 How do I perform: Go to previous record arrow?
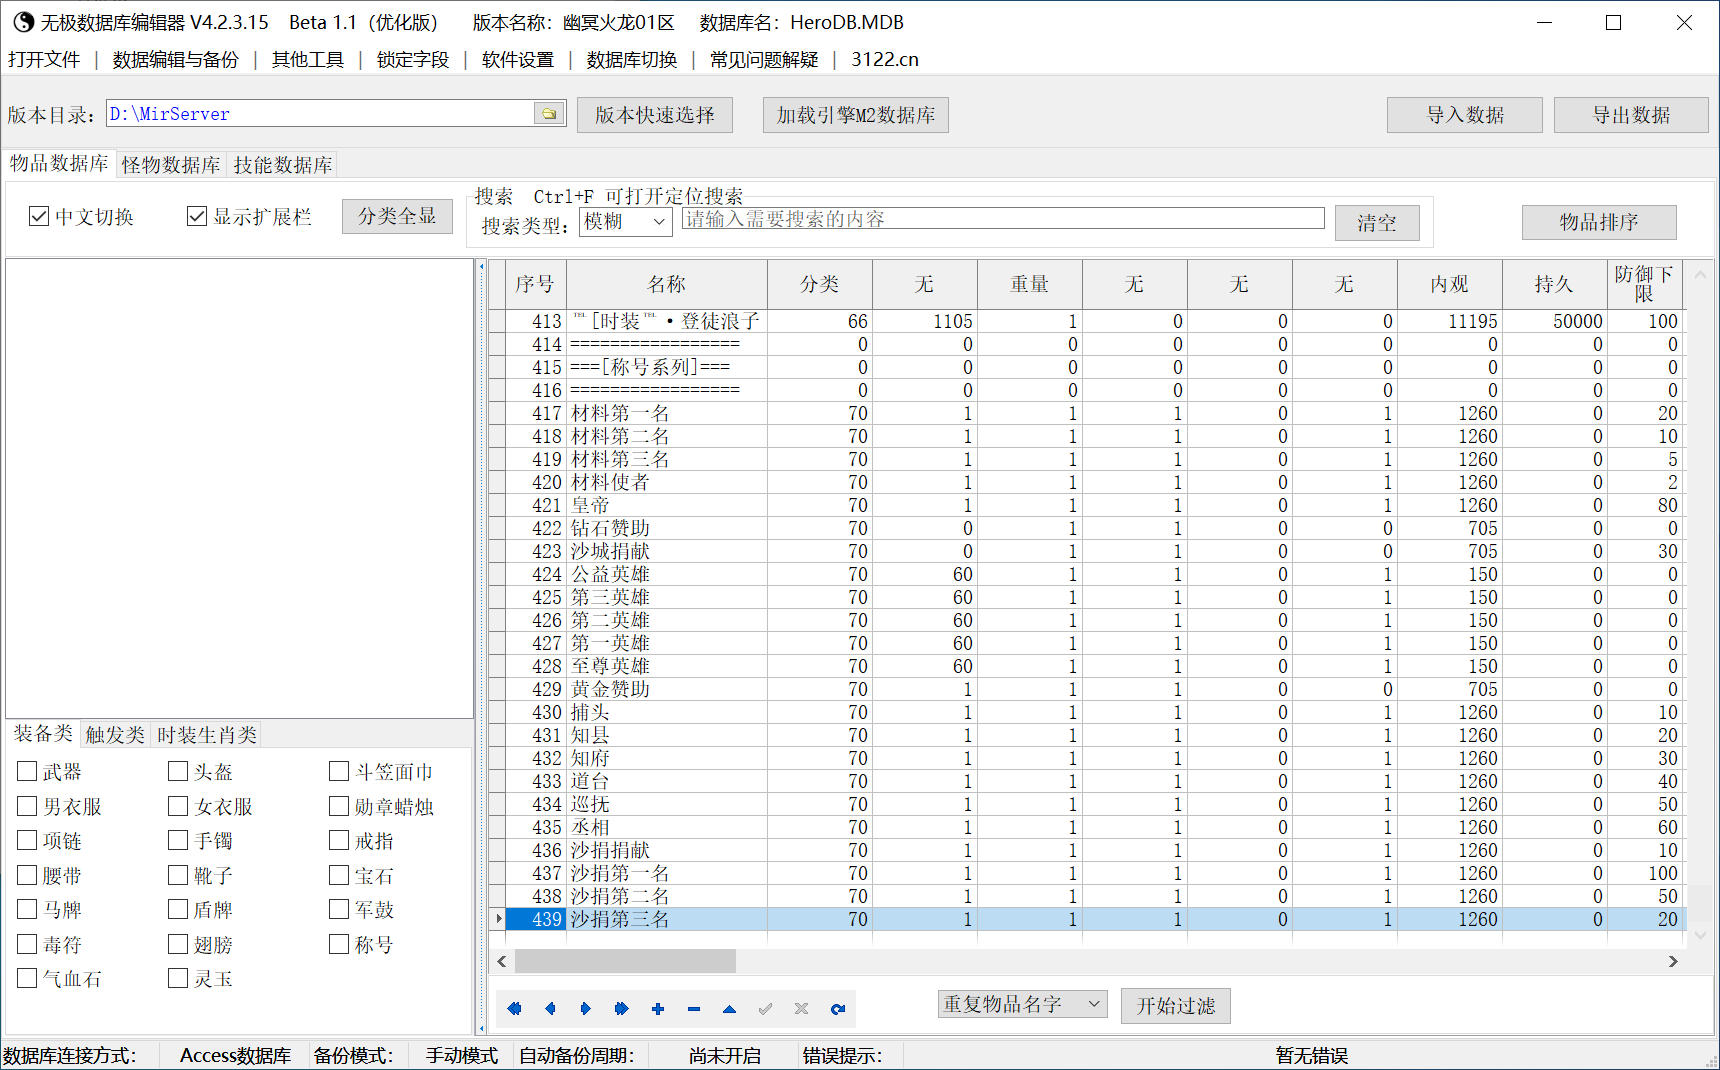[x=550, y=1009]
